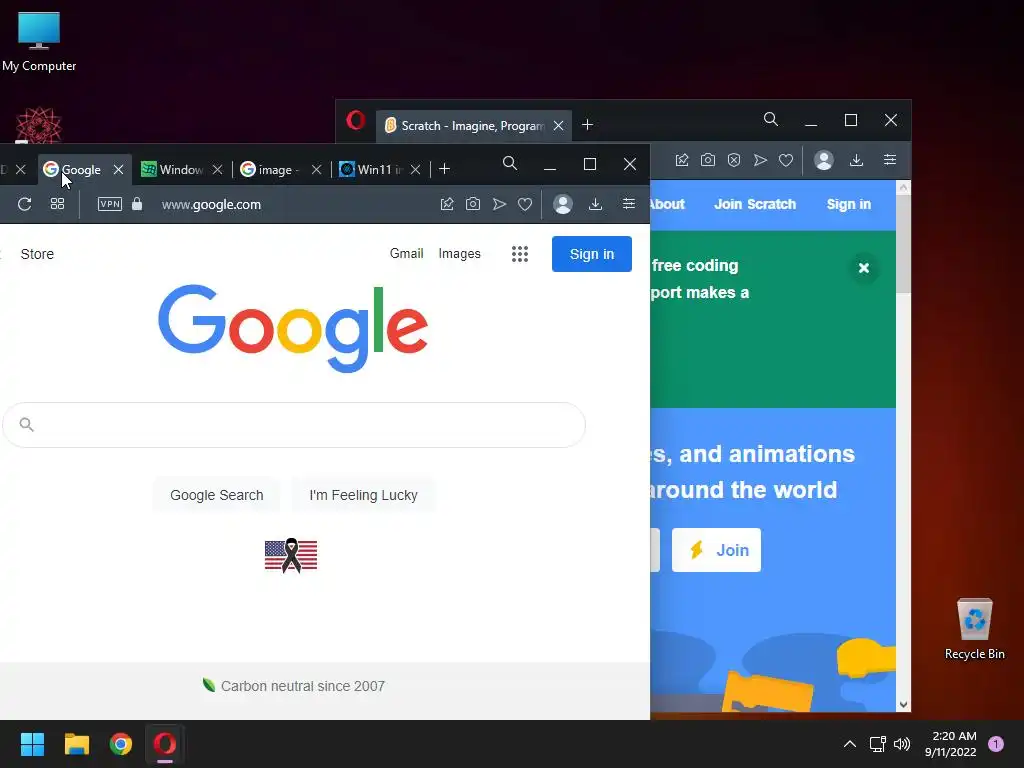Select the Scratch - Imagine, Program tab
The image size is (1024, 768).
coord(473,125)
